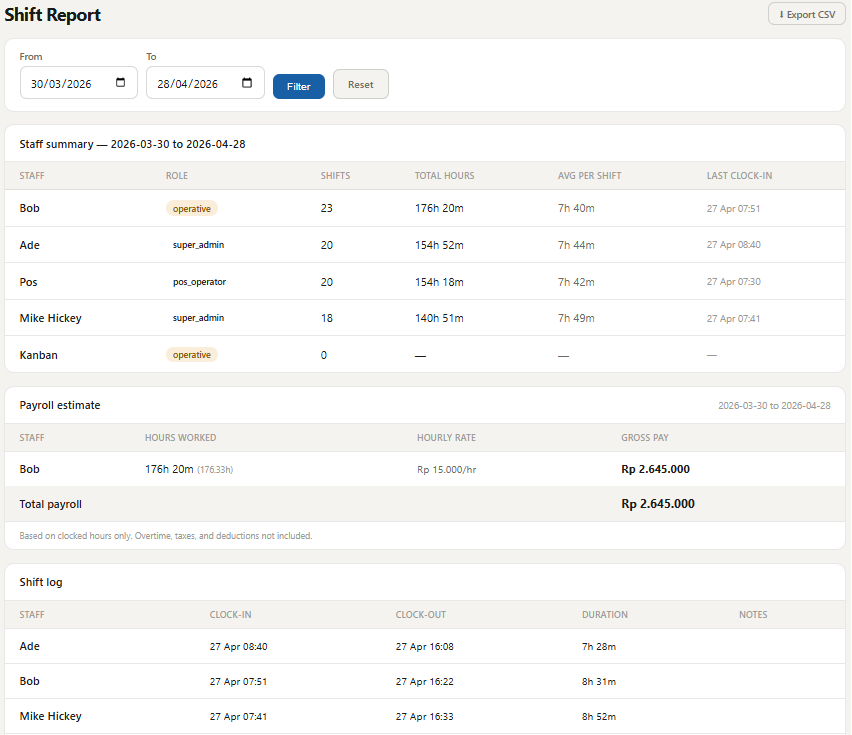Click the DURATION column header
The width and height of the screenshot is (852, 735).
click(605, 614)
